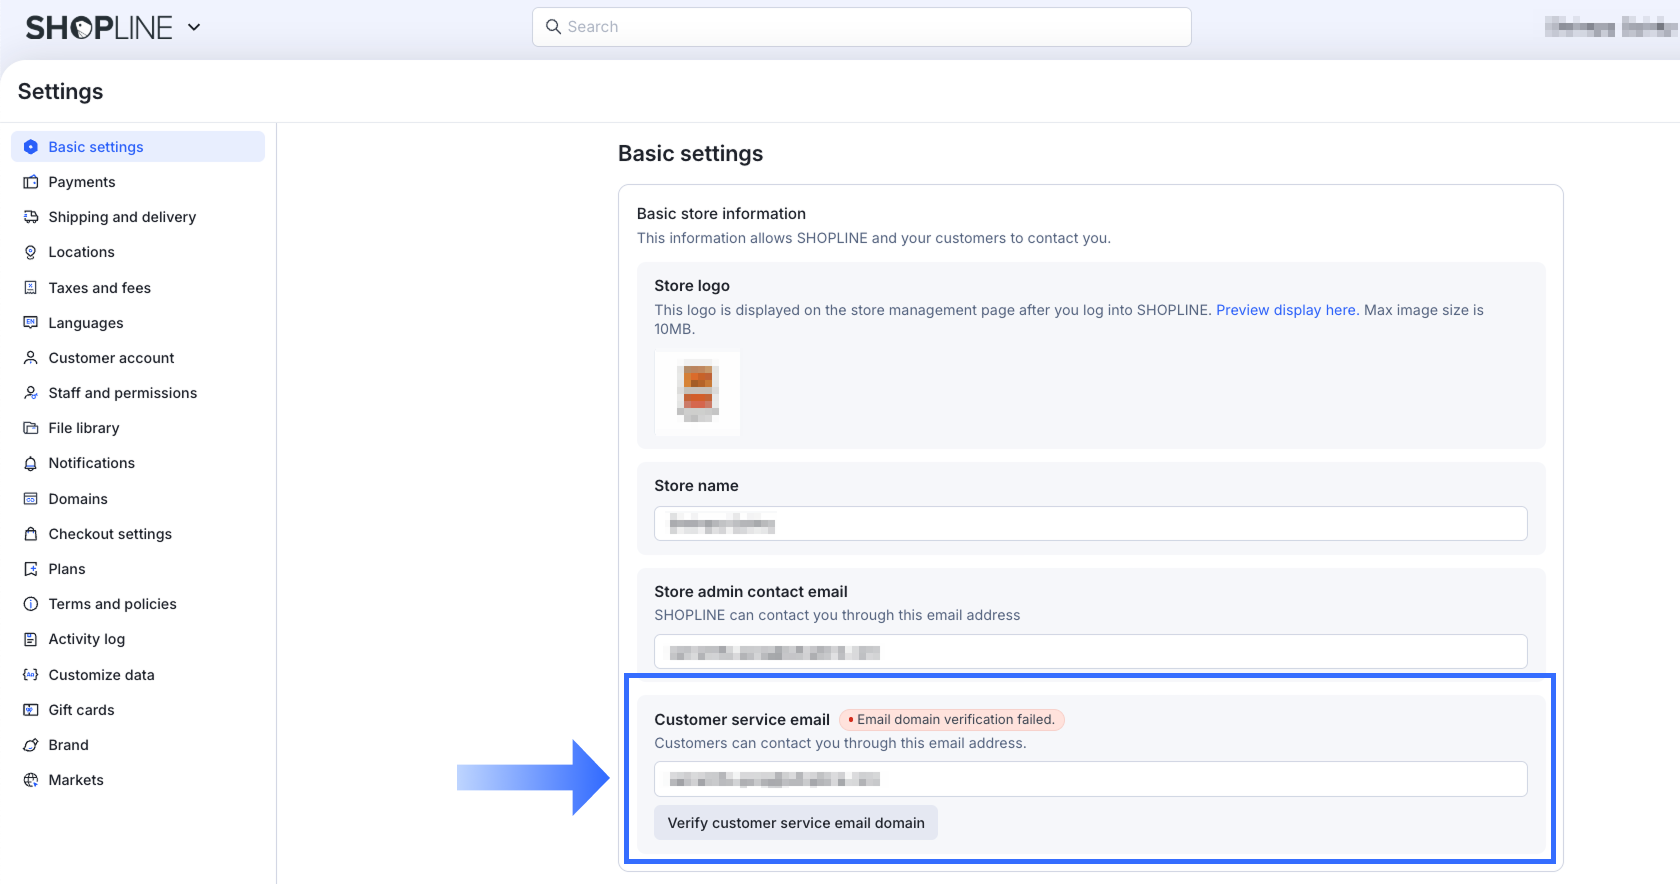Click the Activity log icon
This screenshot has height=884, width=1680.
pyautogui.click(x=31, y=639)
